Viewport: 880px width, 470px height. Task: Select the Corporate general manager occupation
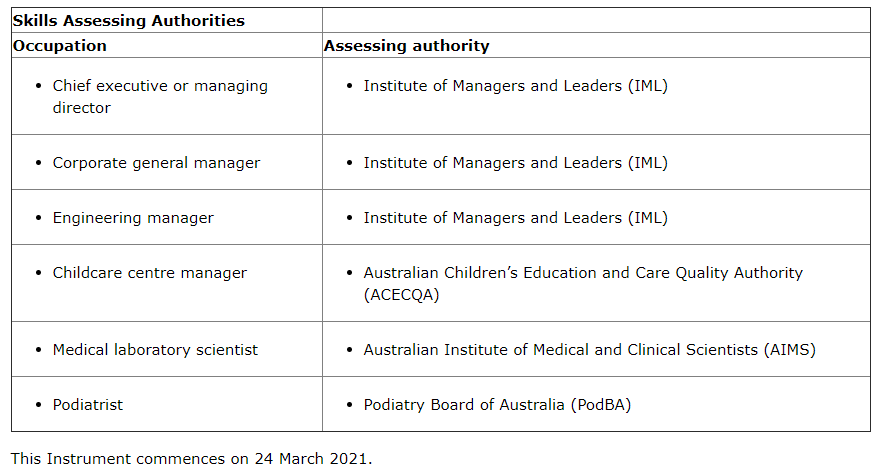tap(156, 163)
